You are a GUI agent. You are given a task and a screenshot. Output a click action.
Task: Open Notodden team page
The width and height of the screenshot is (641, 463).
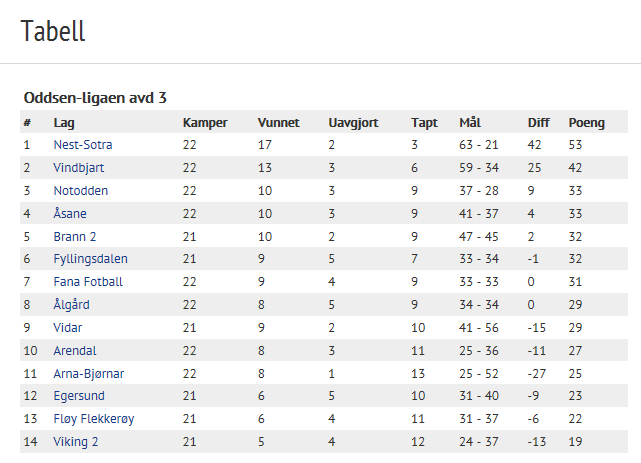pyautogui.click(x=81, y=191)
